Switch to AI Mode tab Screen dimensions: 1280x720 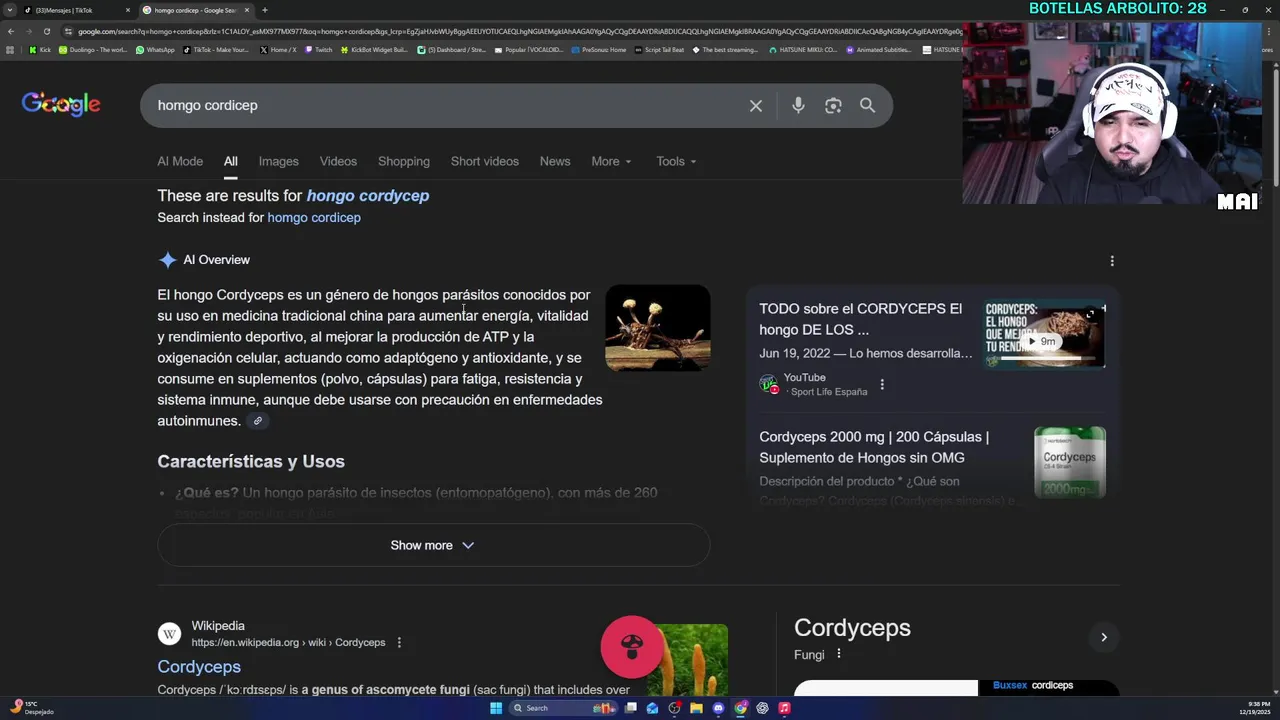point(180,161)
